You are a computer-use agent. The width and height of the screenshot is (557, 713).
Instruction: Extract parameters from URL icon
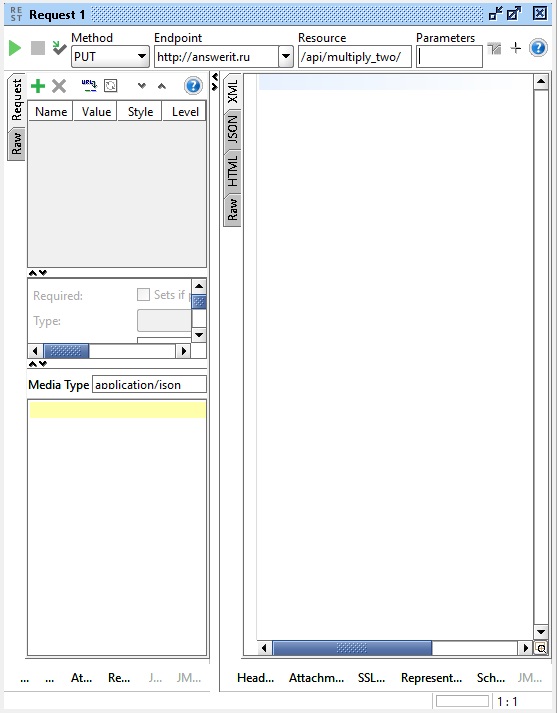pyautogui.click(x=89, y=85)
